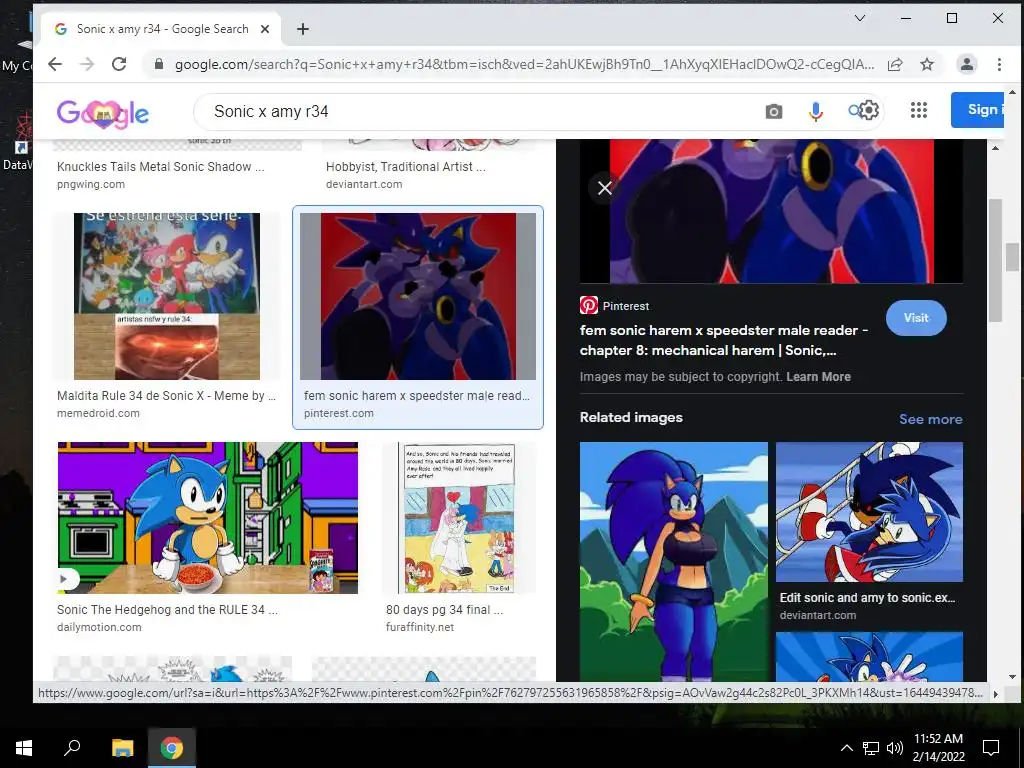Image resolution: width=1024 pixels, height=768 pixels.
Task: Go back using the browser back arrow
Action: [x=55, y=64]
